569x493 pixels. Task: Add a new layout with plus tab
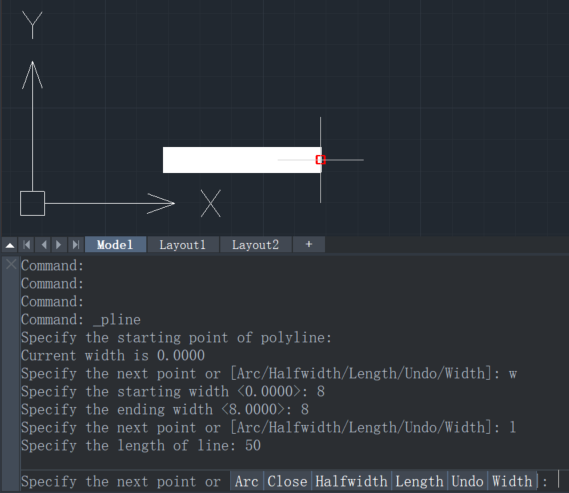pos(309,244)
